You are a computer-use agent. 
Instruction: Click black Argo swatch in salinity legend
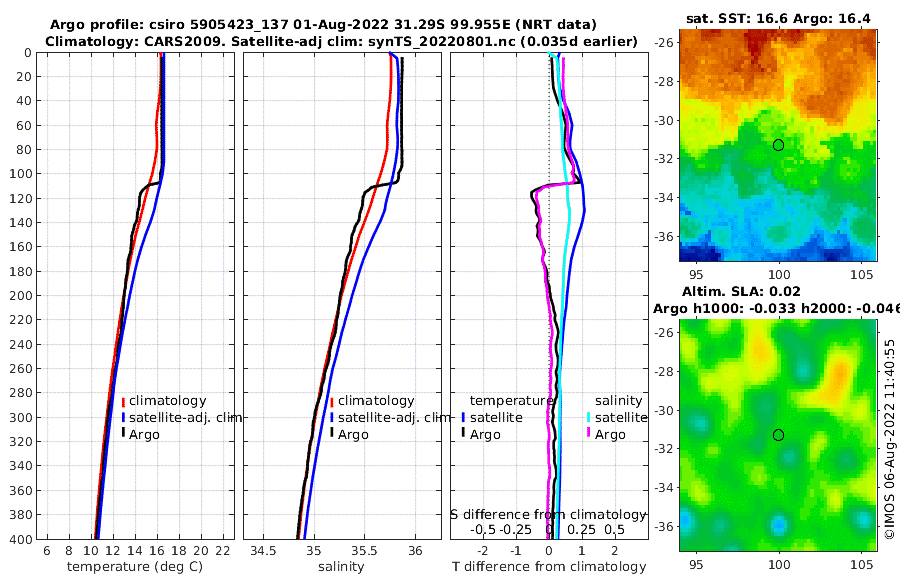[332, 433]
